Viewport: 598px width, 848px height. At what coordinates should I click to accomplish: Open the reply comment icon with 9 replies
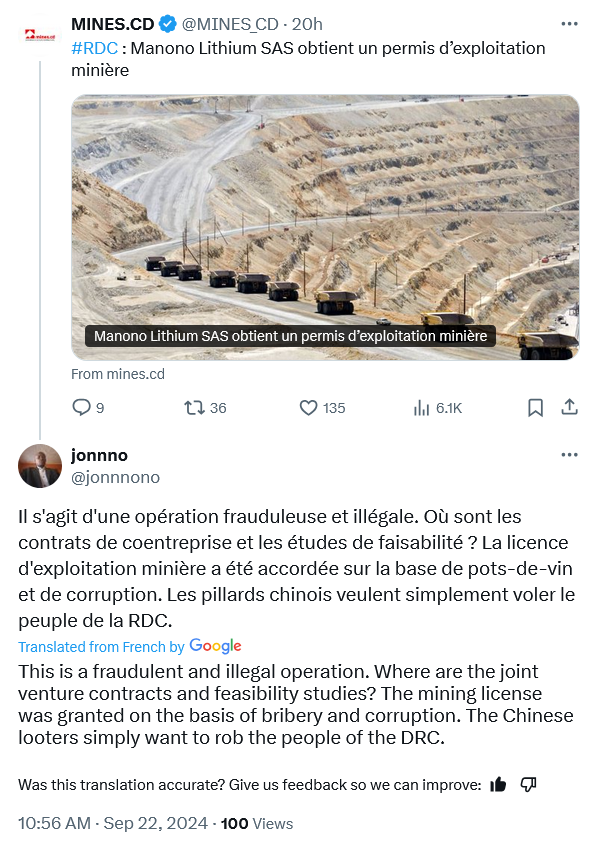point(82,407)
